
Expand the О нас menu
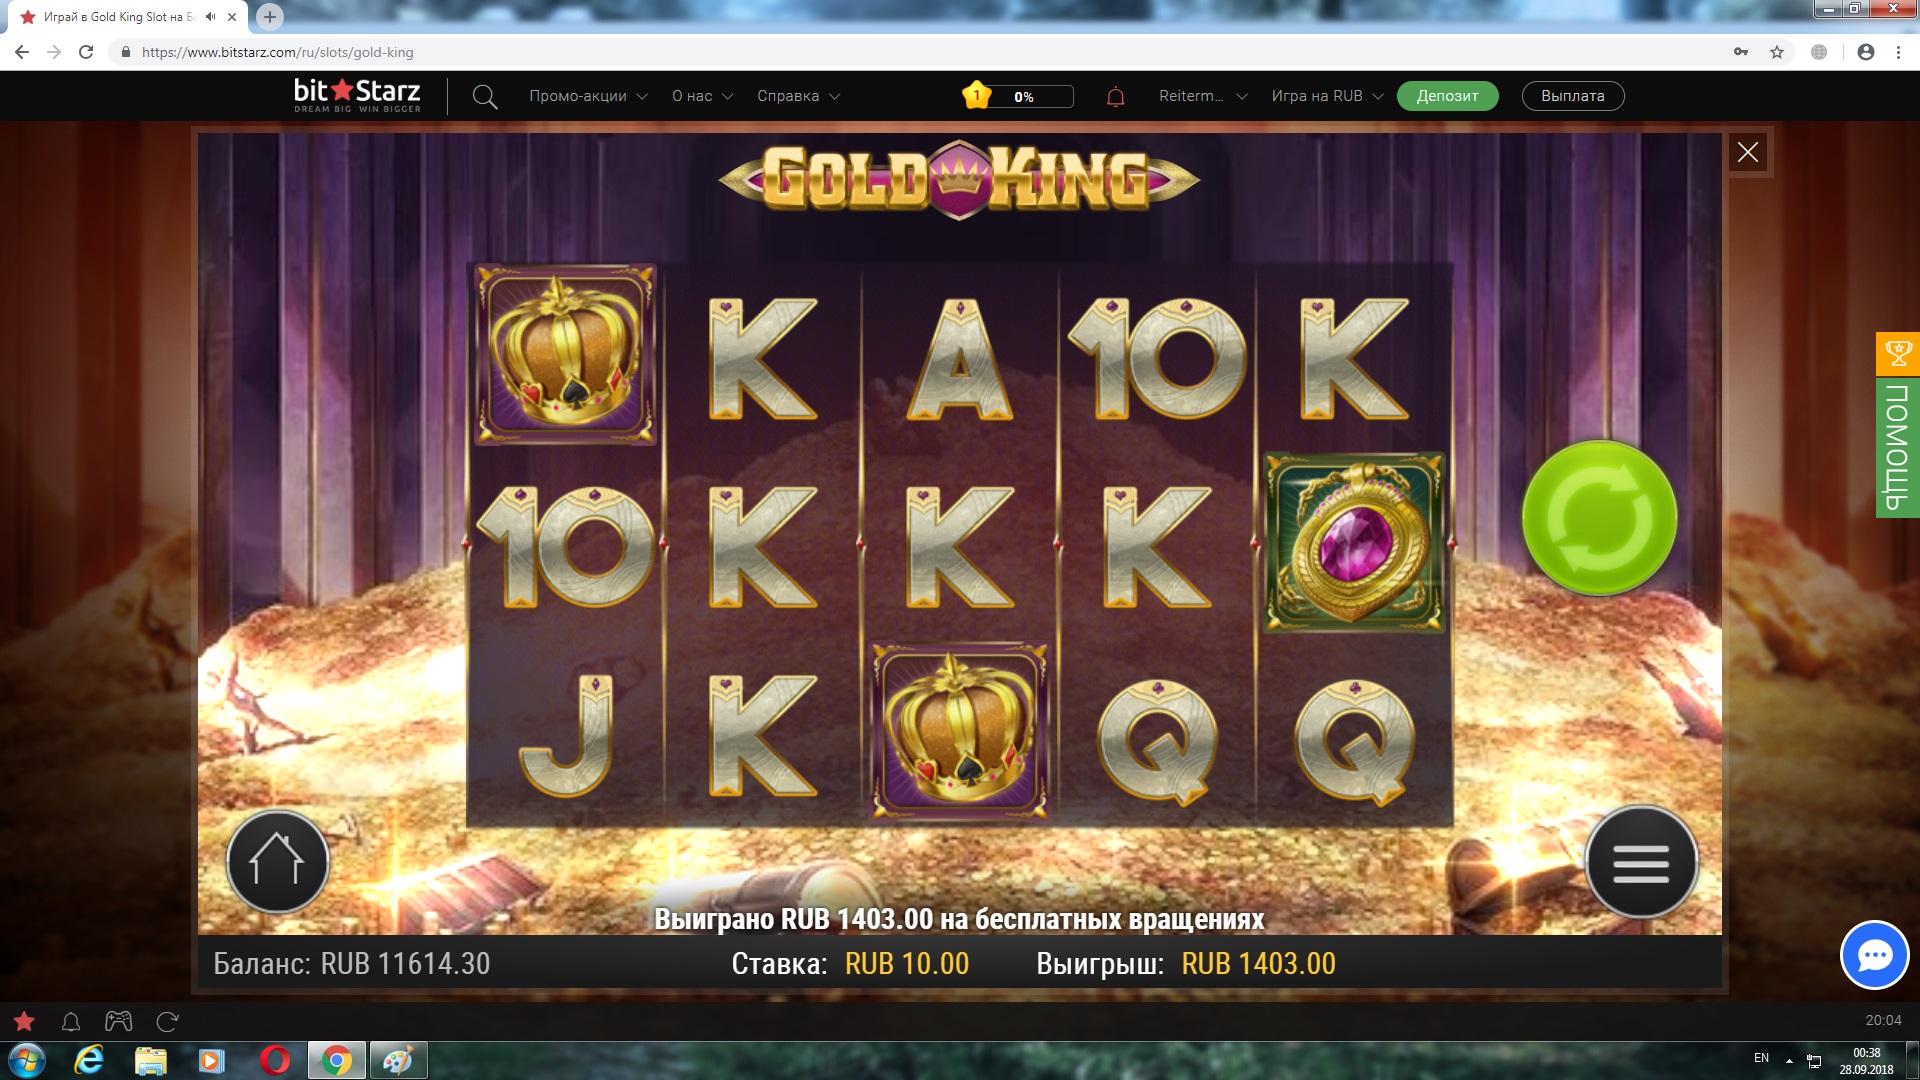[702, 96]
